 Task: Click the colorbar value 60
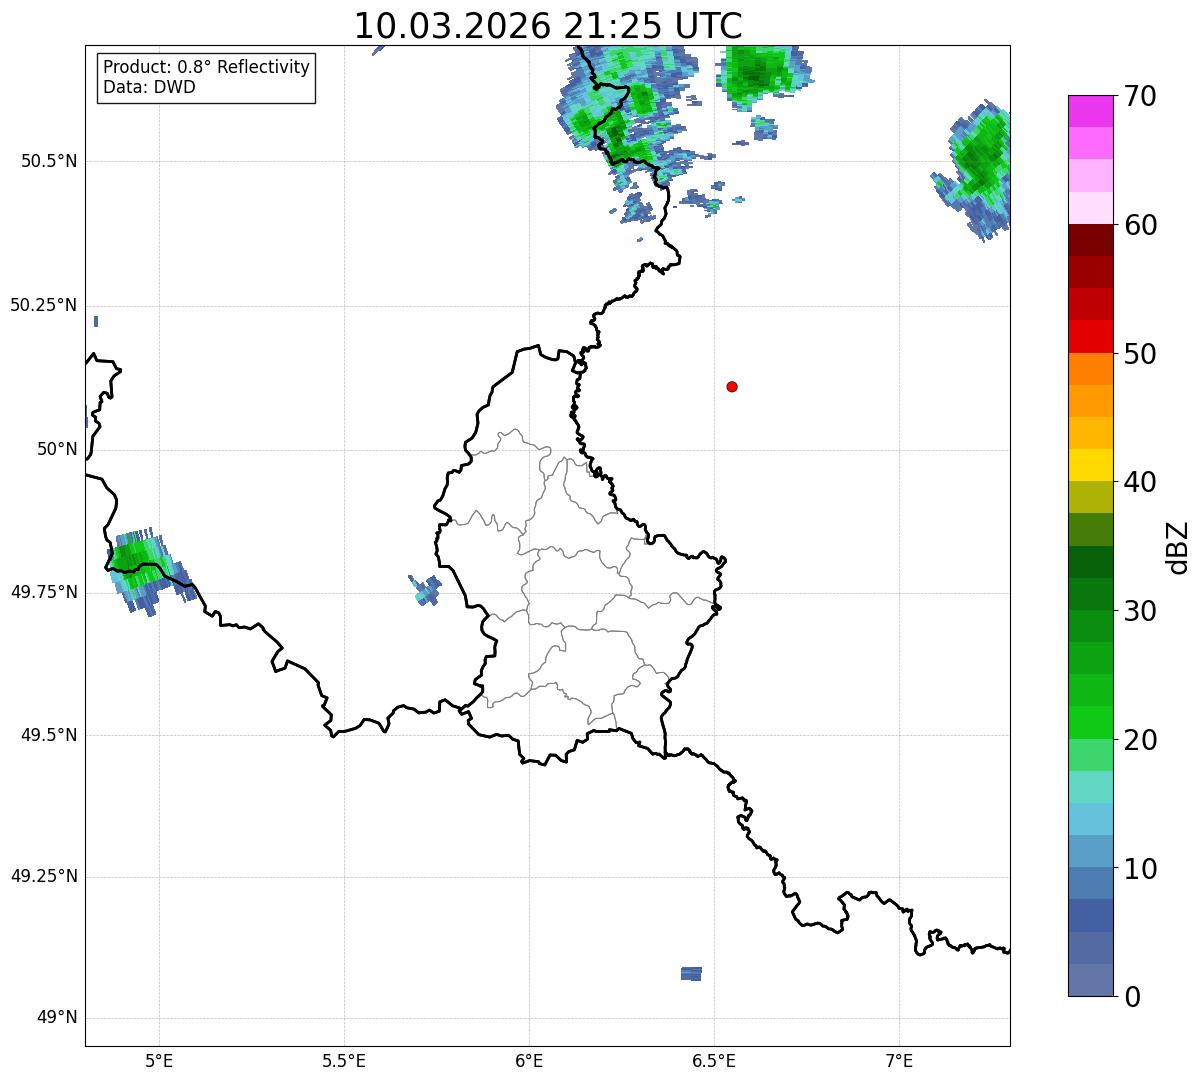coord(1140,225)
